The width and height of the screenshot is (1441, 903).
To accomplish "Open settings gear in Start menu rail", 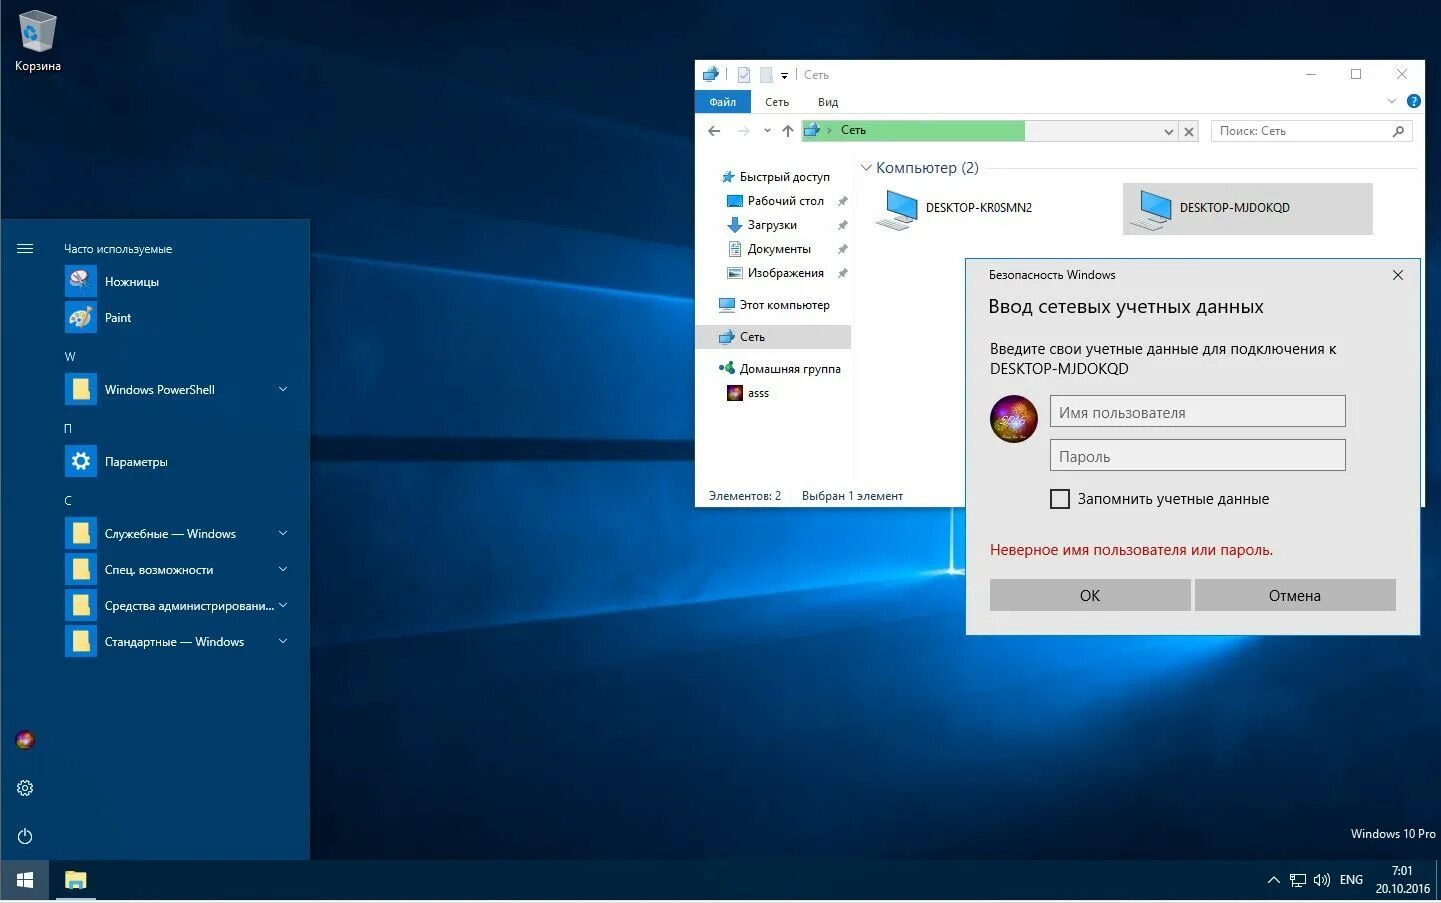I will tap(25, 788).
